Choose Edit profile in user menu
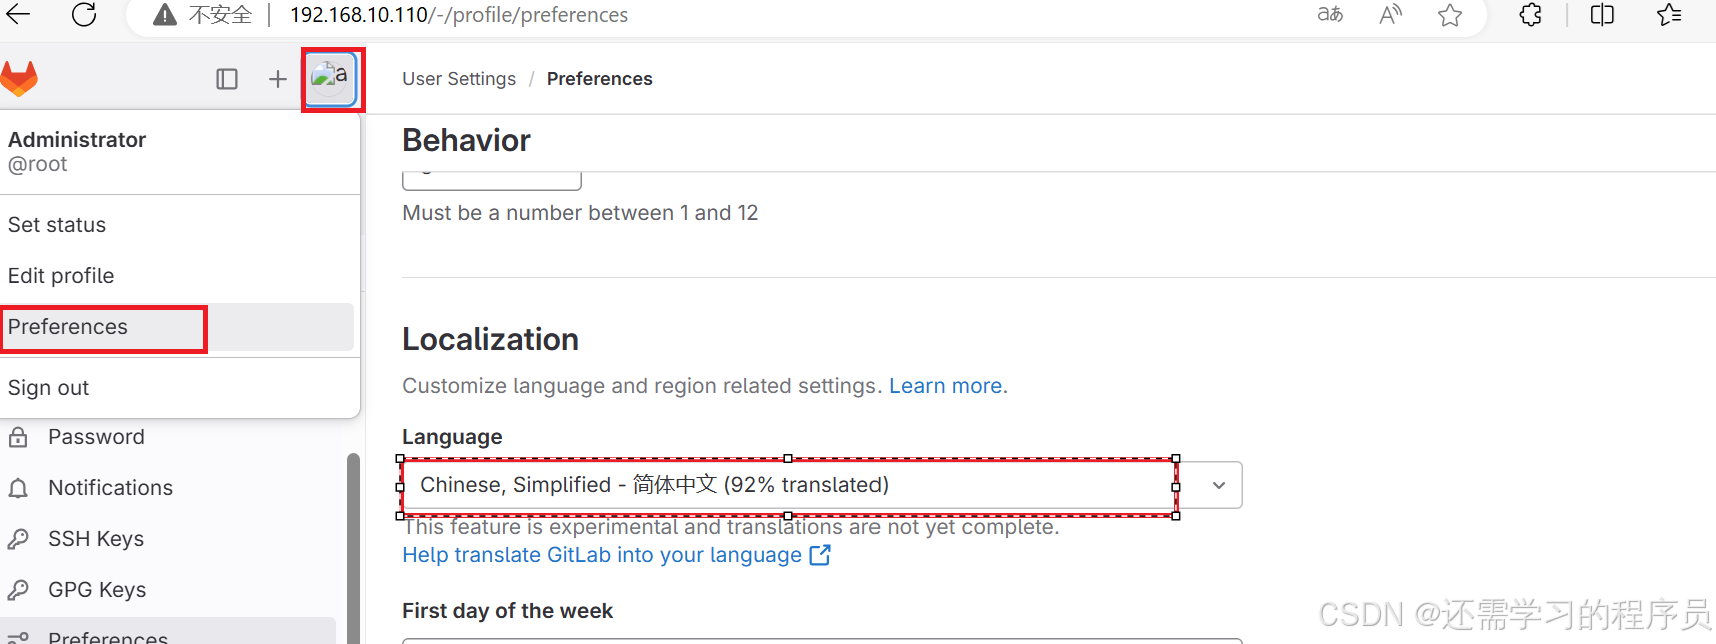 61,276
